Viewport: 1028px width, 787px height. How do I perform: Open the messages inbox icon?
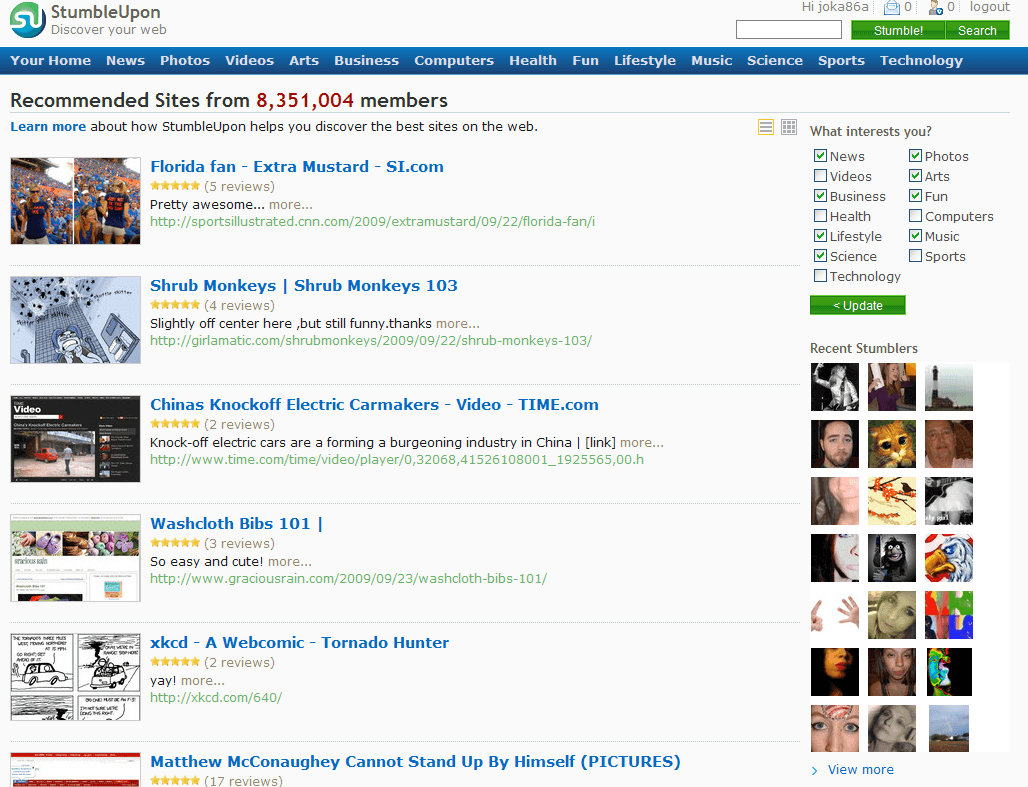(x=892, y=8)
